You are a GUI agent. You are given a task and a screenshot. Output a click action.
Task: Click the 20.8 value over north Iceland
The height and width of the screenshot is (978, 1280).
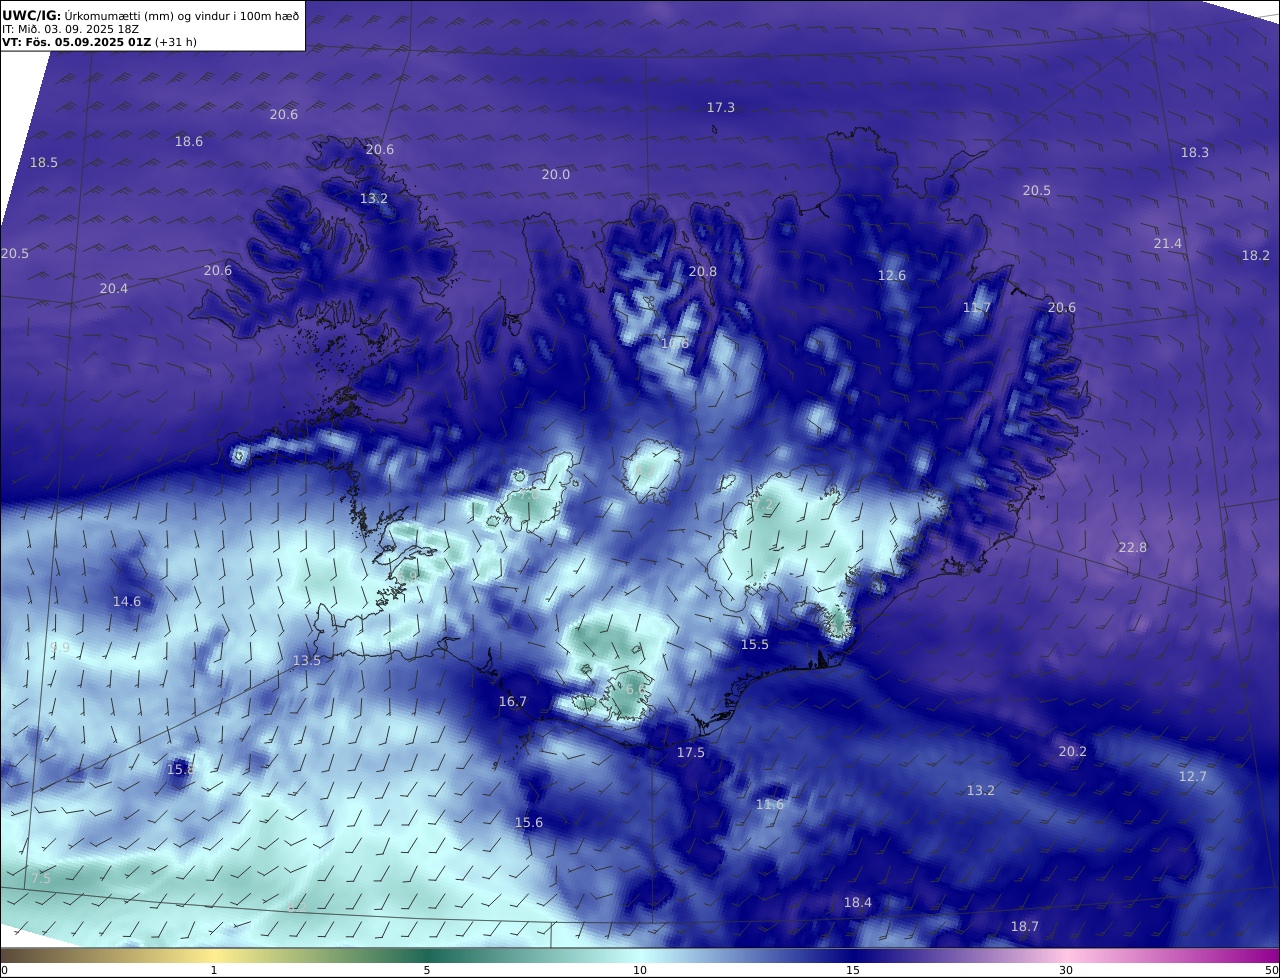click(x=703, y=271)
